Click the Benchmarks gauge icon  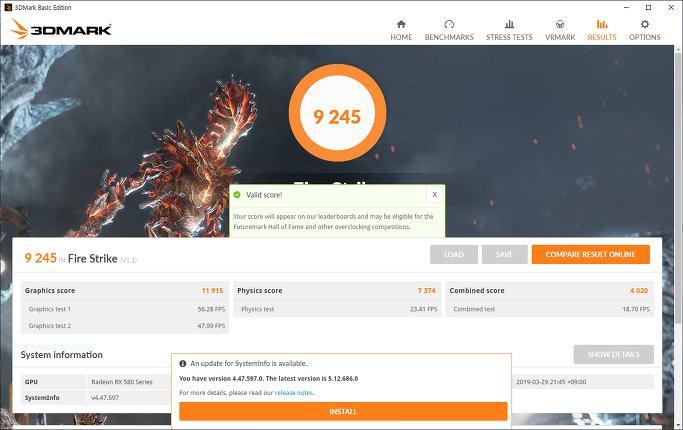[x=449, y=24]
